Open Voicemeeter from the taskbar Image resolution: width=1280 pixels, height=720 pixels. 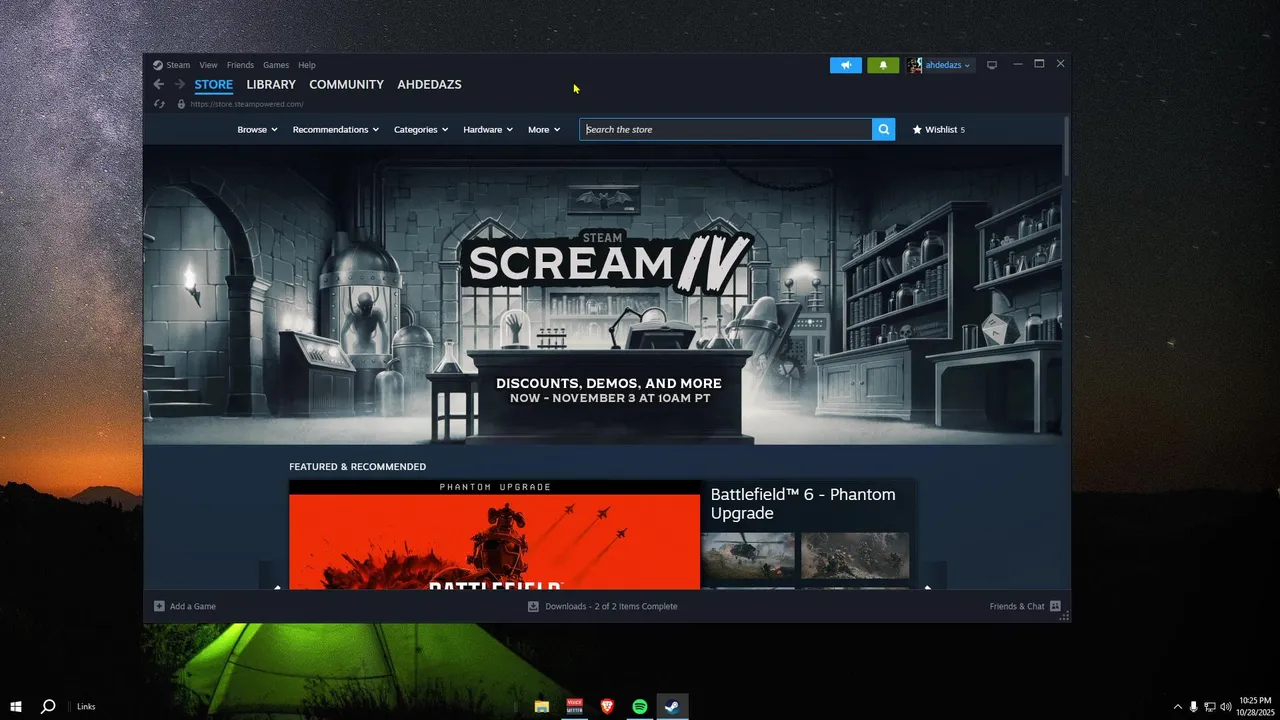click(575, 706)
